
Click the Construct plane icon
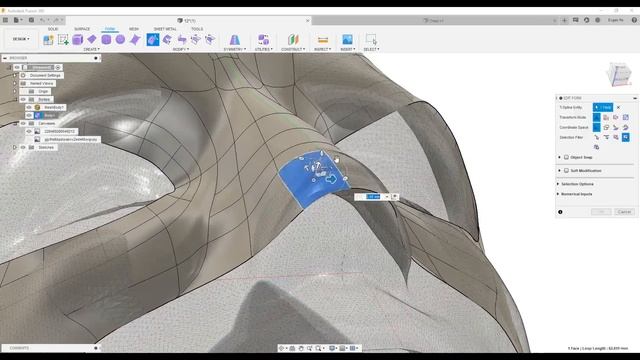click(293, 40)
